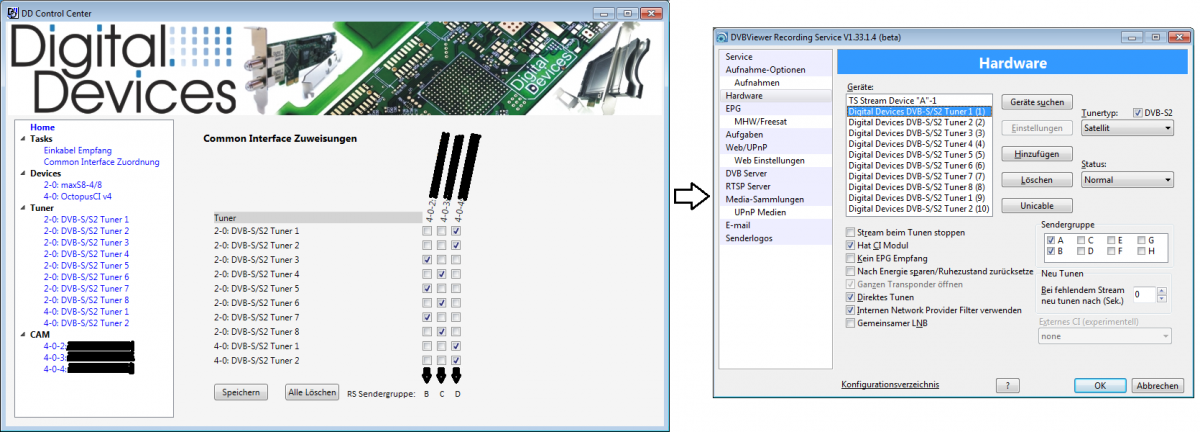The width and height of the screenshot is (1200, 432).
Task: Select Digital Devices DVB-S/S2 Tuner 5 (5)
Action: [916, 155]
